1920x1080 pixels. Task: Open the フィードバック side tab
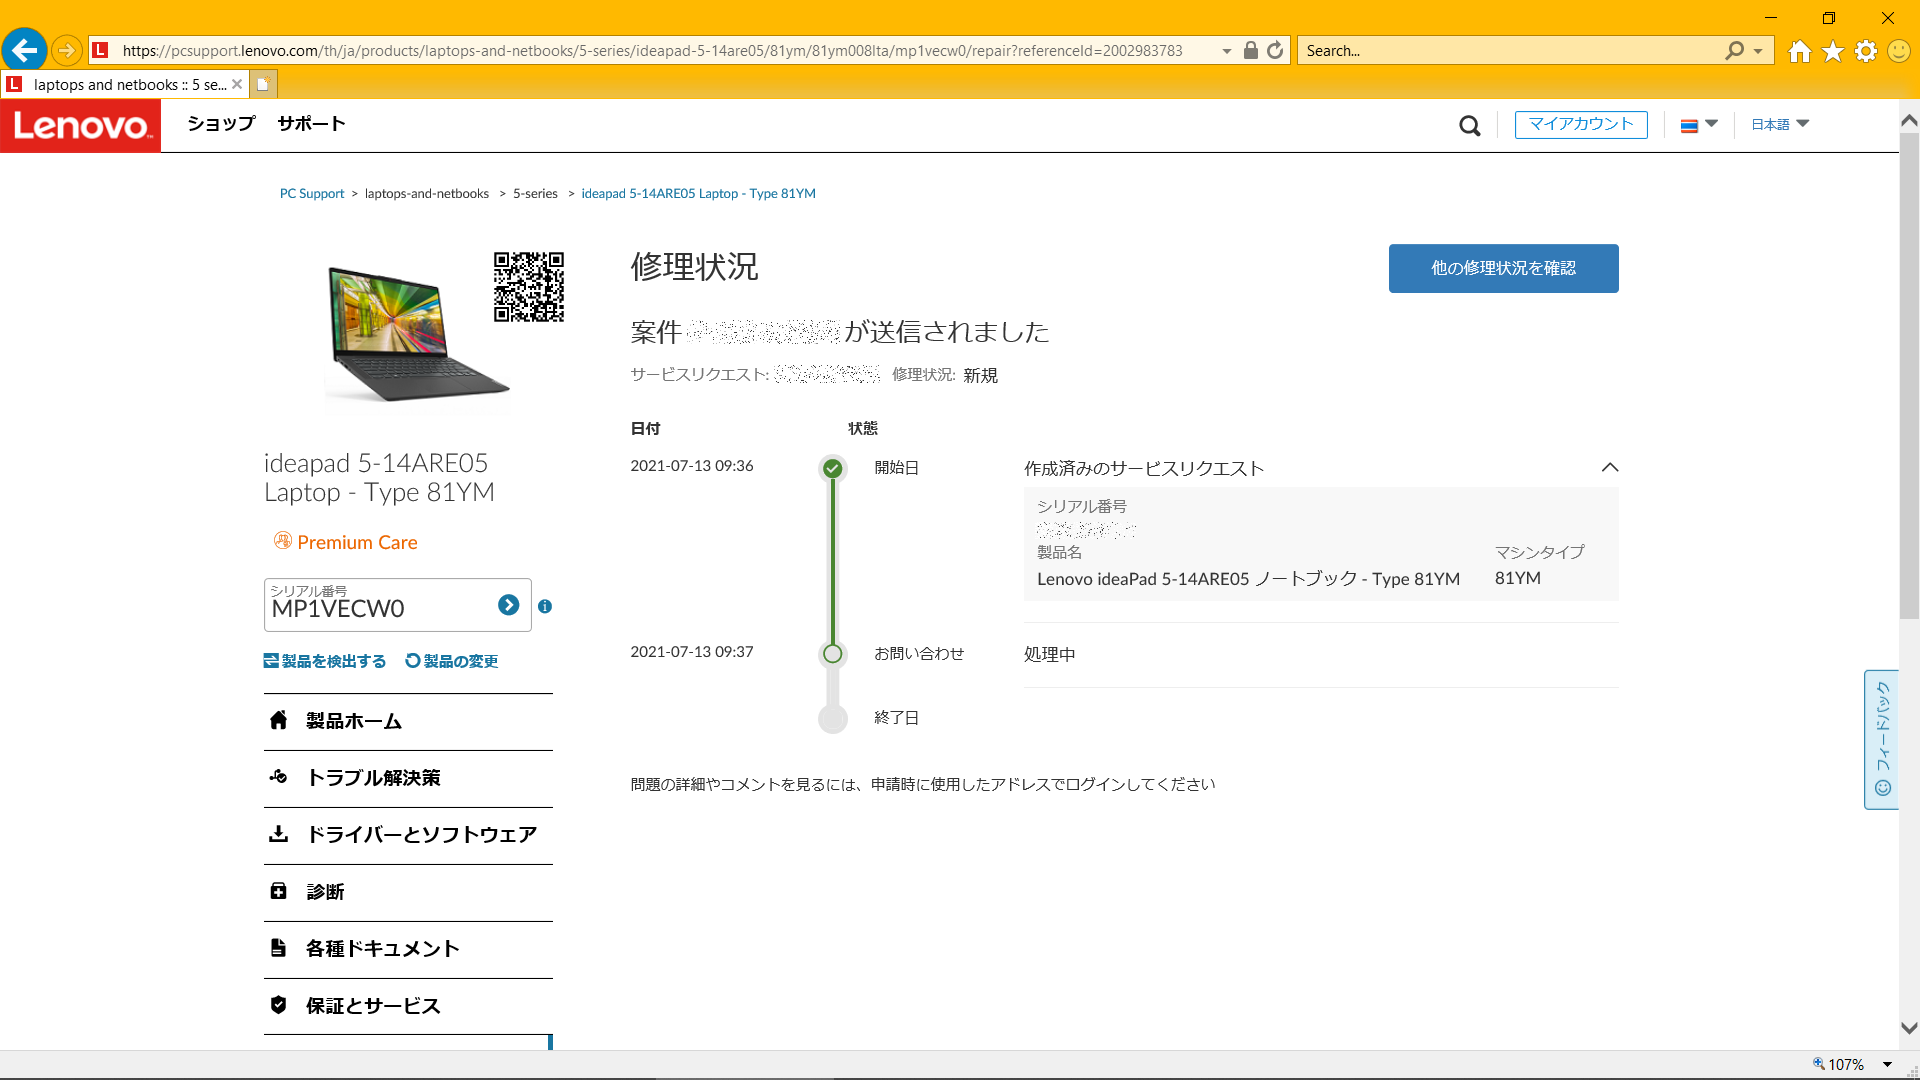[1882, 739]
